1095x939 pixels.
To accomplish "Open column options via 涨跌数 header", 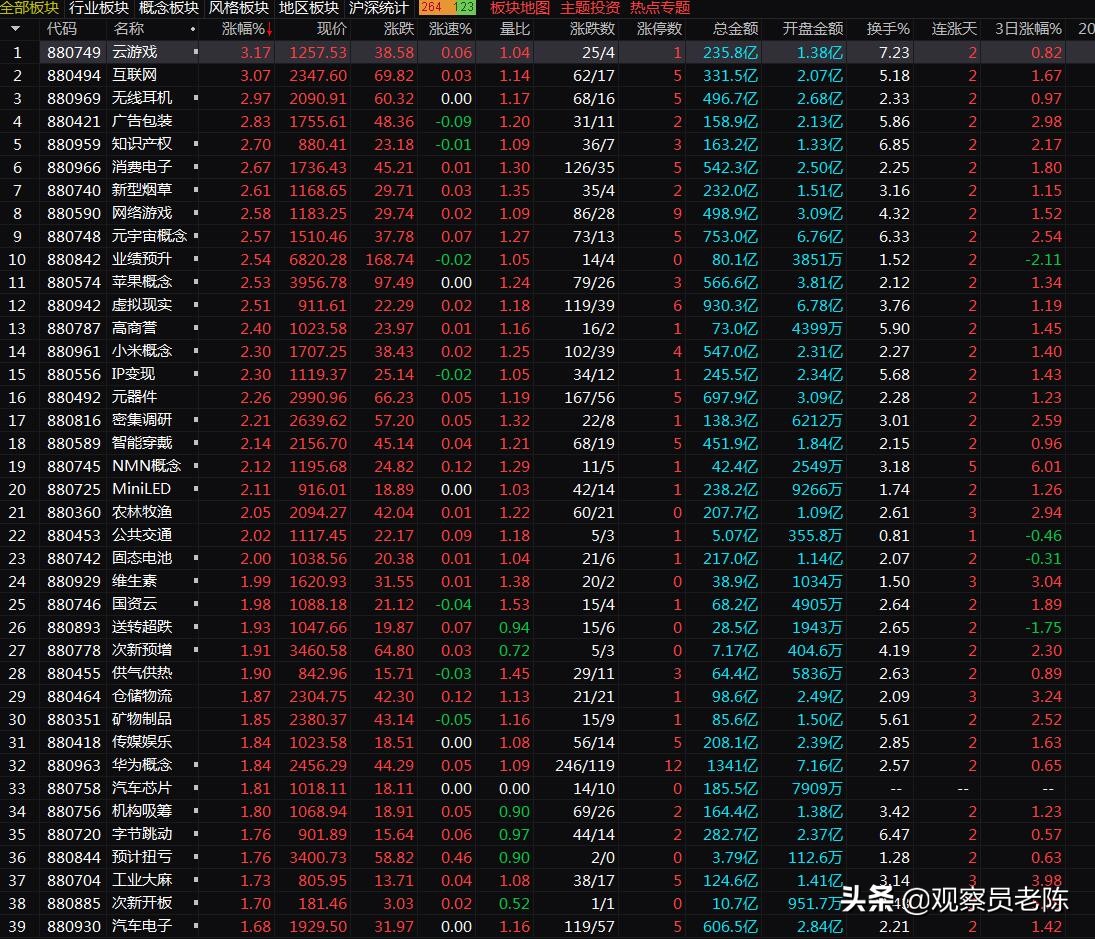I will tap(590, 29).
